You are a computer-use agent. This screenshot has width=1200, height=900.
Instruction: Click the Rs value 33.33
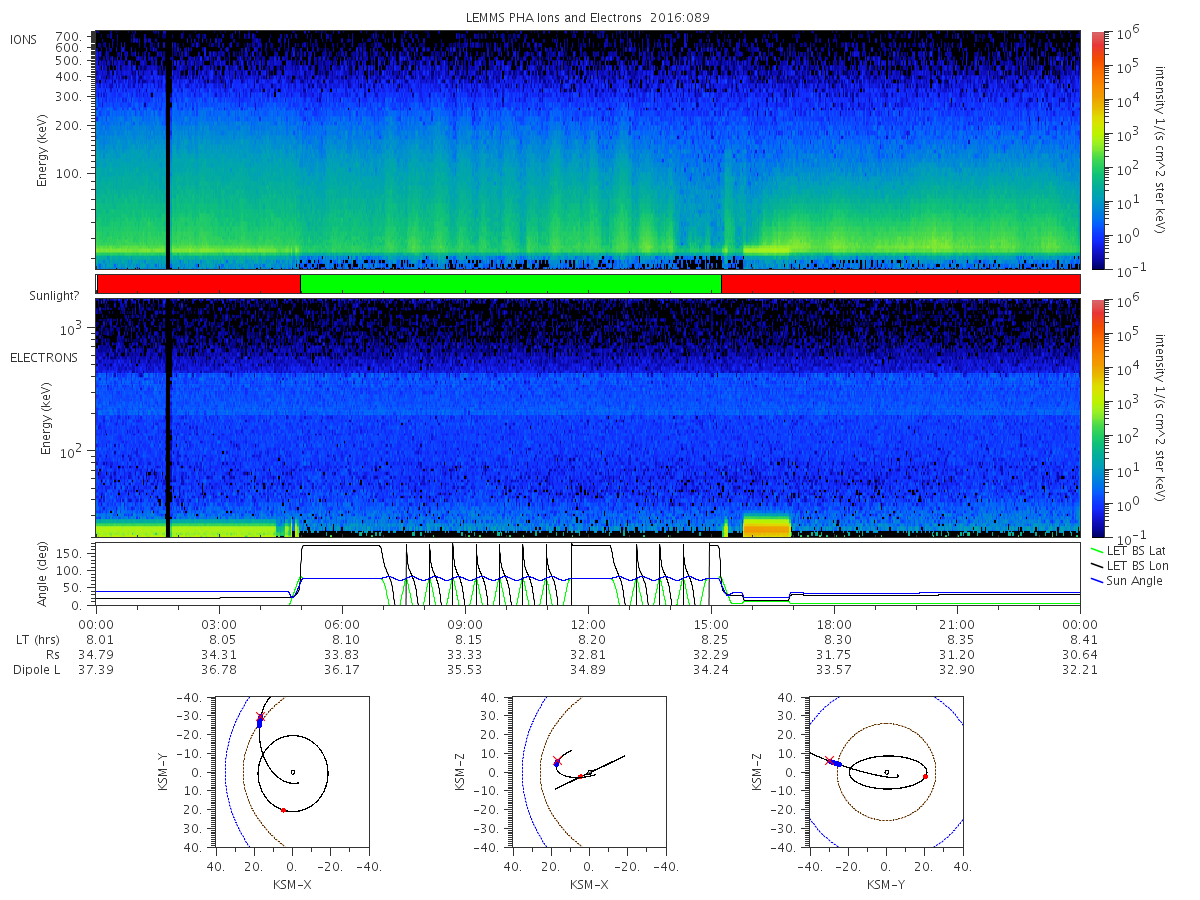pos(465,654)
